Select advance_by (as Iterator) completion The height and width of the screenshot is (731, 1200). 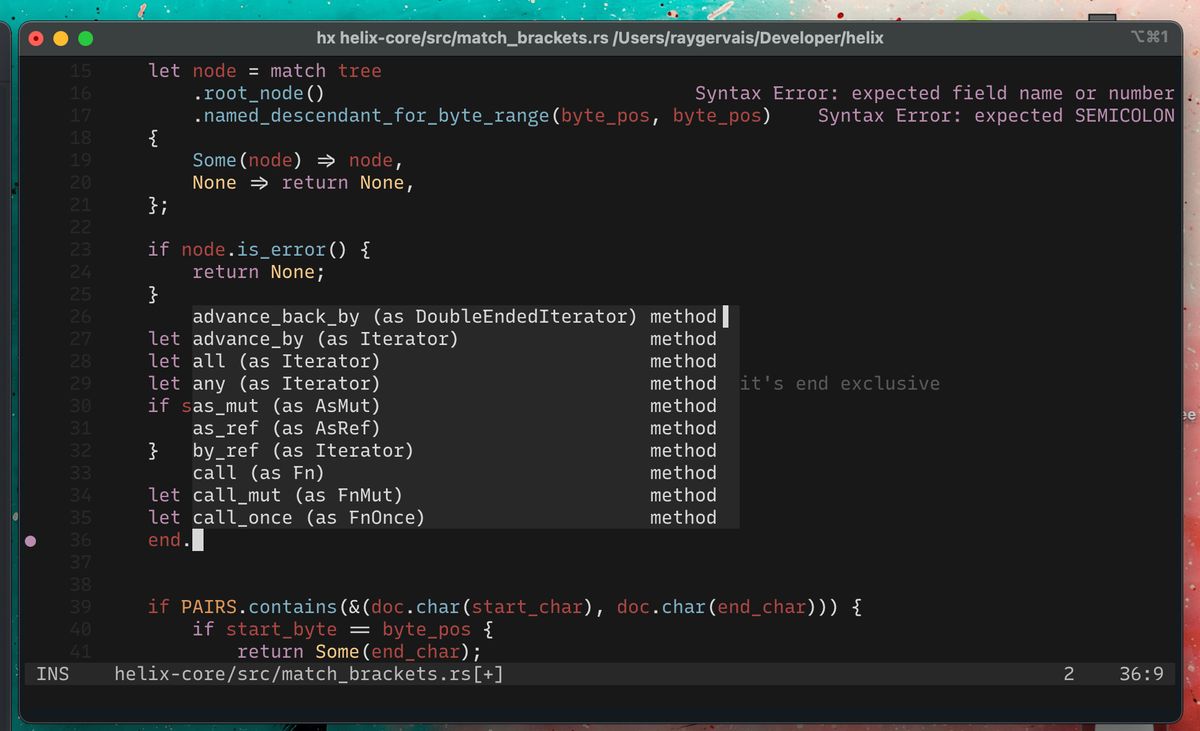click(325, 339)
